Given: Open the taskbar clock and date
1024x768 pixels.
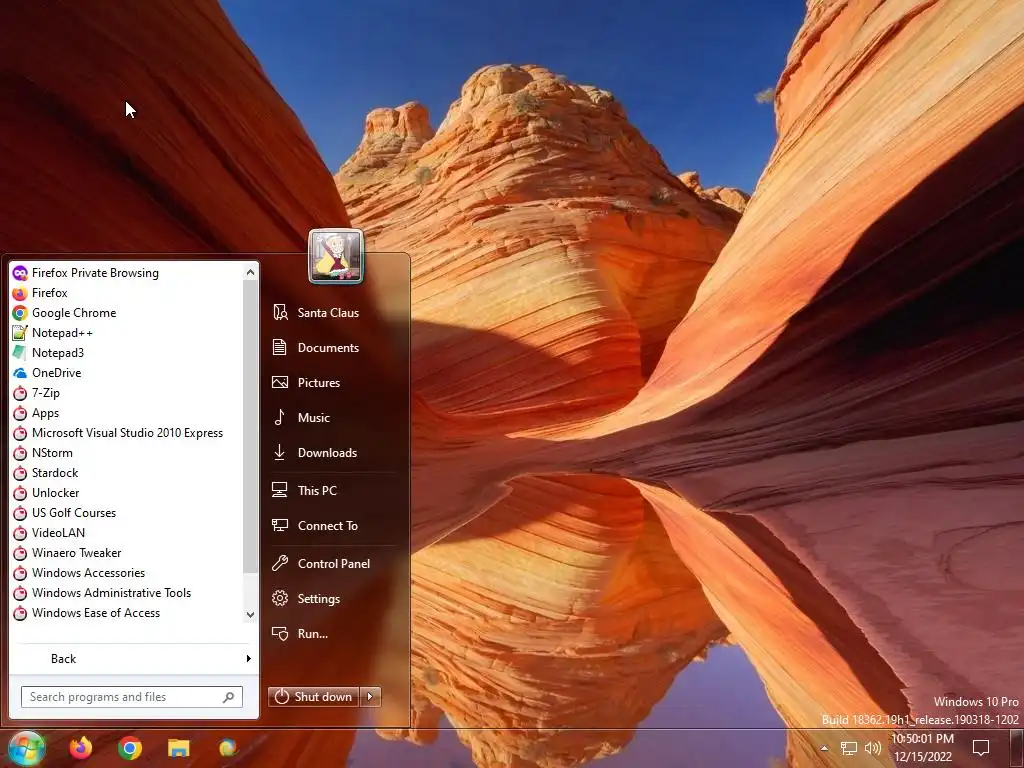Looking at the screenshot, I should point(923,748).
